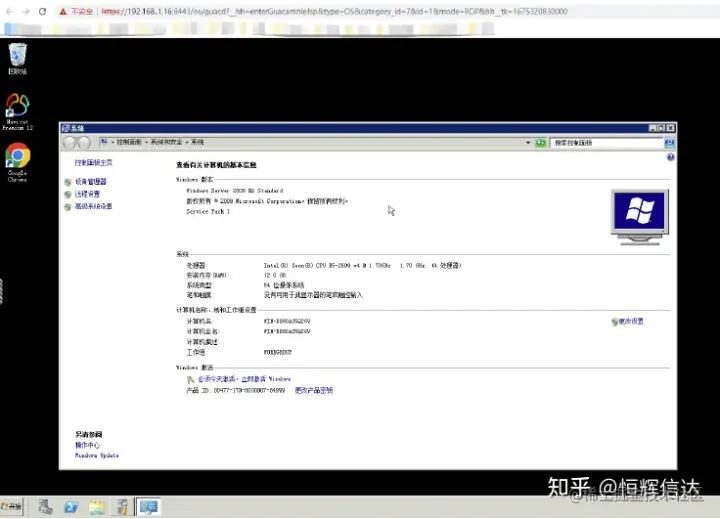
Task: Open Server Manager from the taskbar
Action: [x=45, y=507]
